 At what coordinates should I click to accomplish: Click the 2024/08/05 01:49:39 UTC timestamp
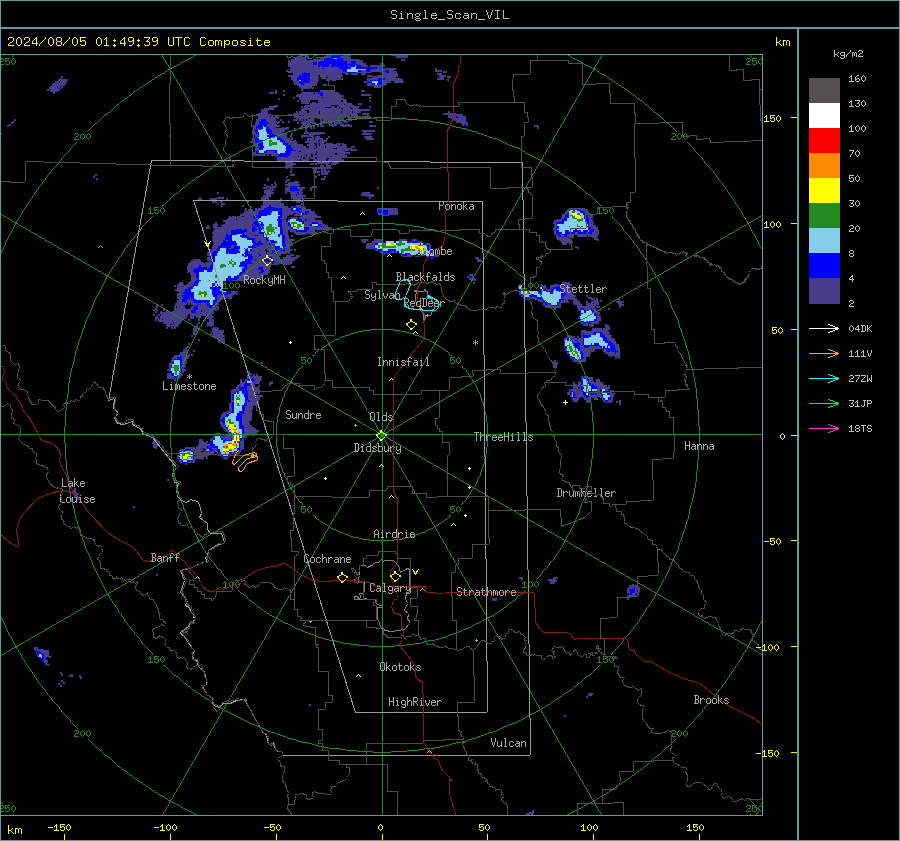[x=138, y=42]
